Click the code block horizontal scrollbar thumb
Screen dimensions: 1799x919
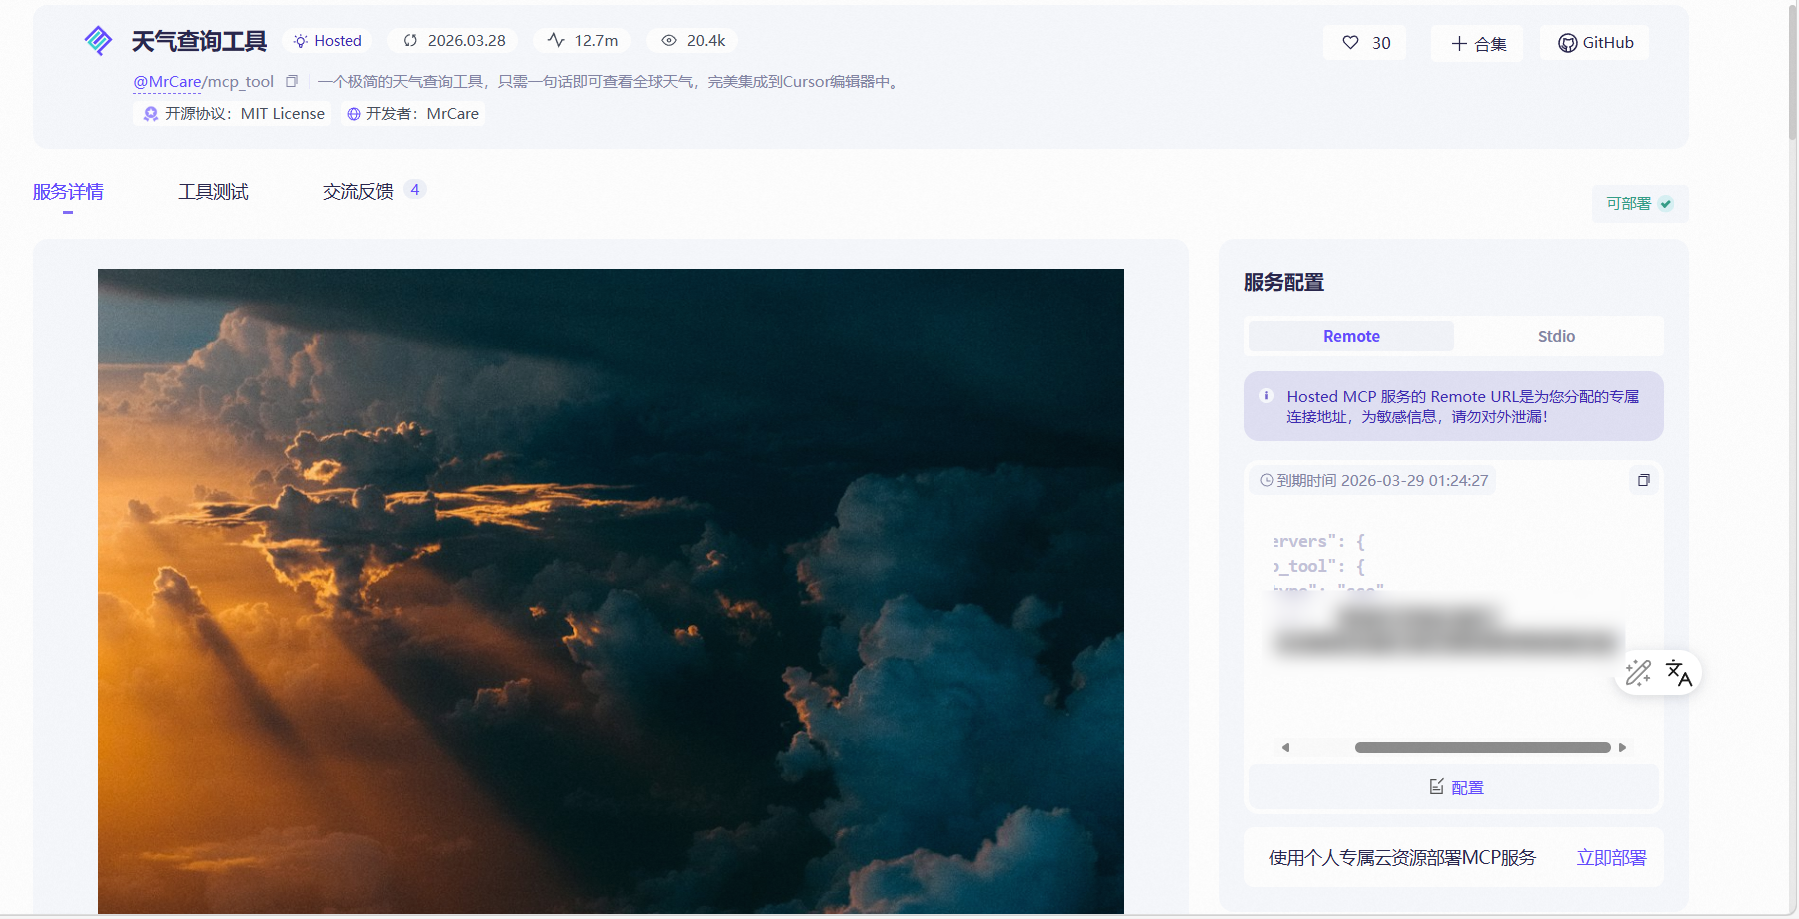coord(1482,747)
